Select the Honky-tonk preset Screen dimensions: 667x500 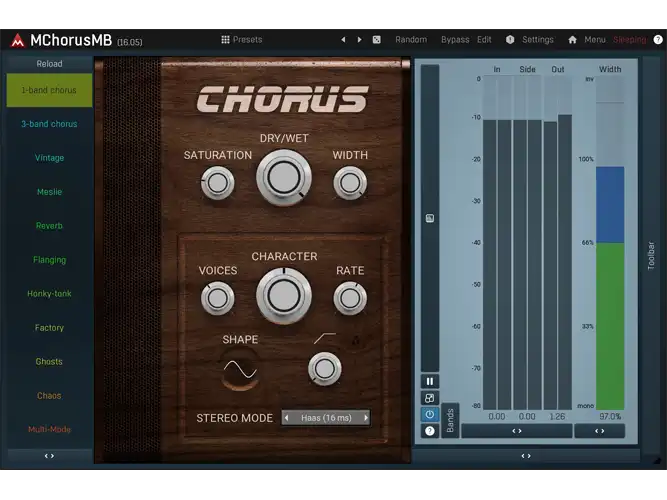coord(49,294)
